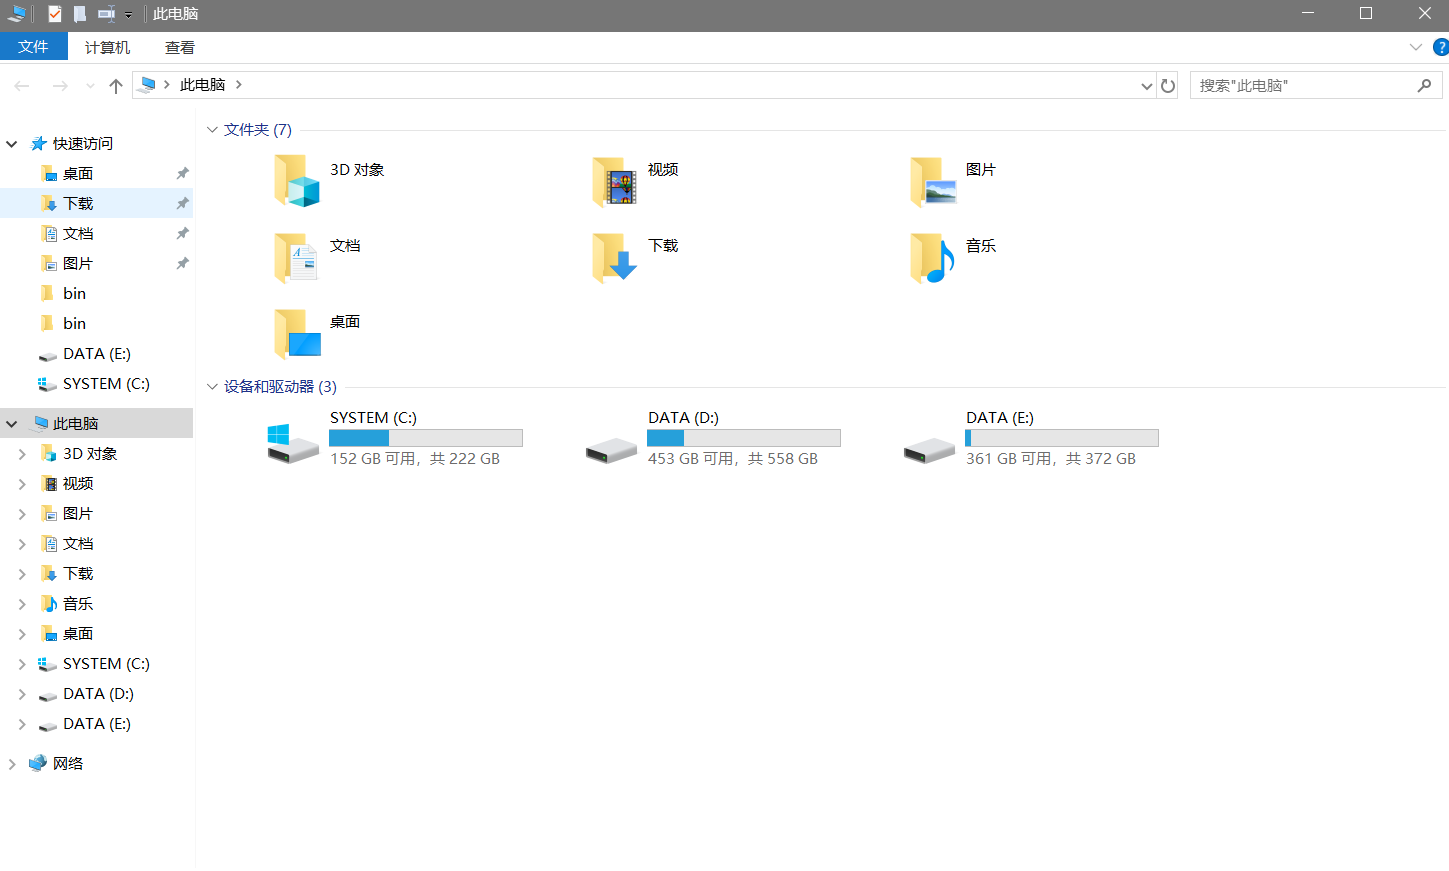Open the 图片 folder icon in main pane
Screen dimensions: 1449x871
pos(933,181)
